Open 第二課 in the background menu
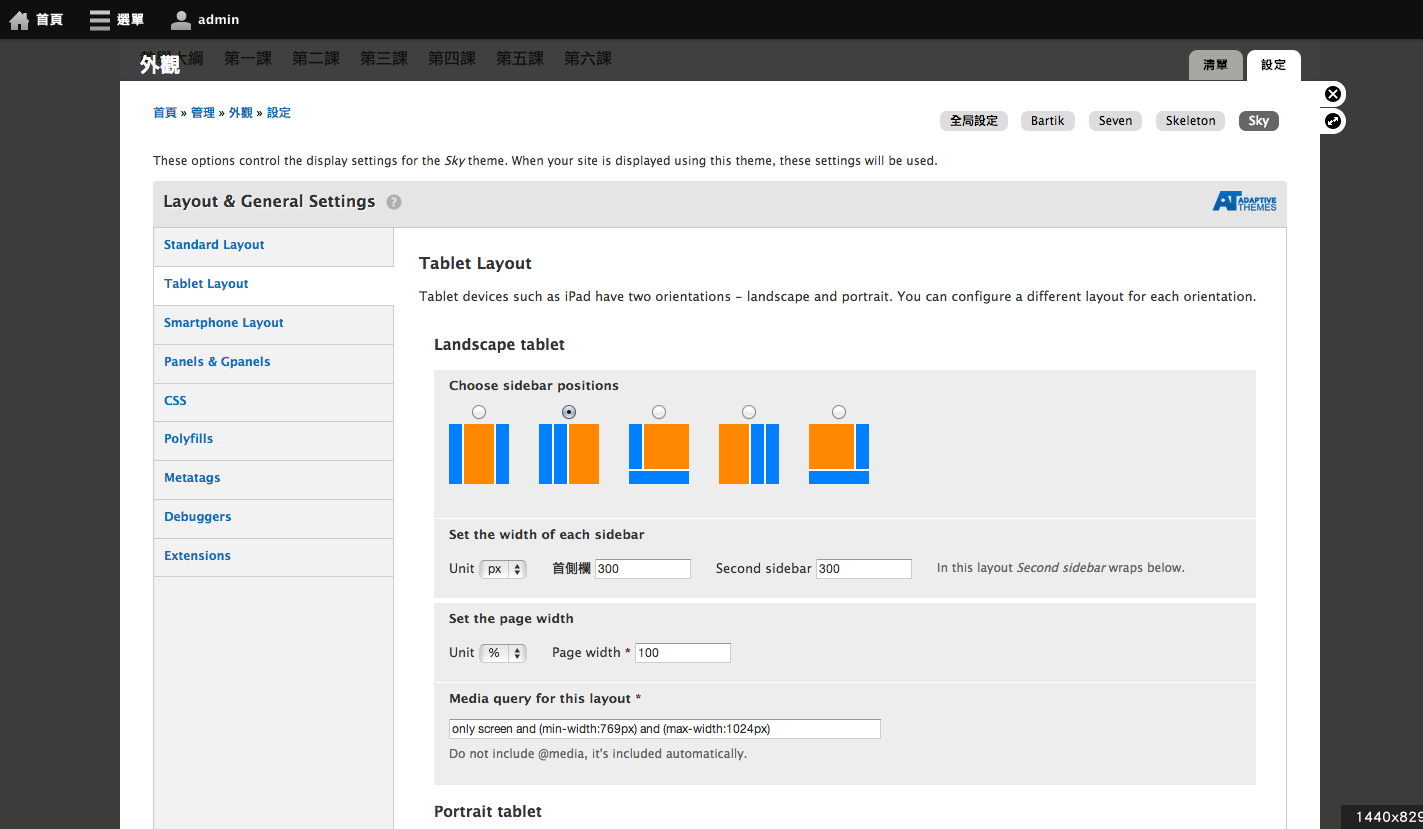 coord(316,59)
